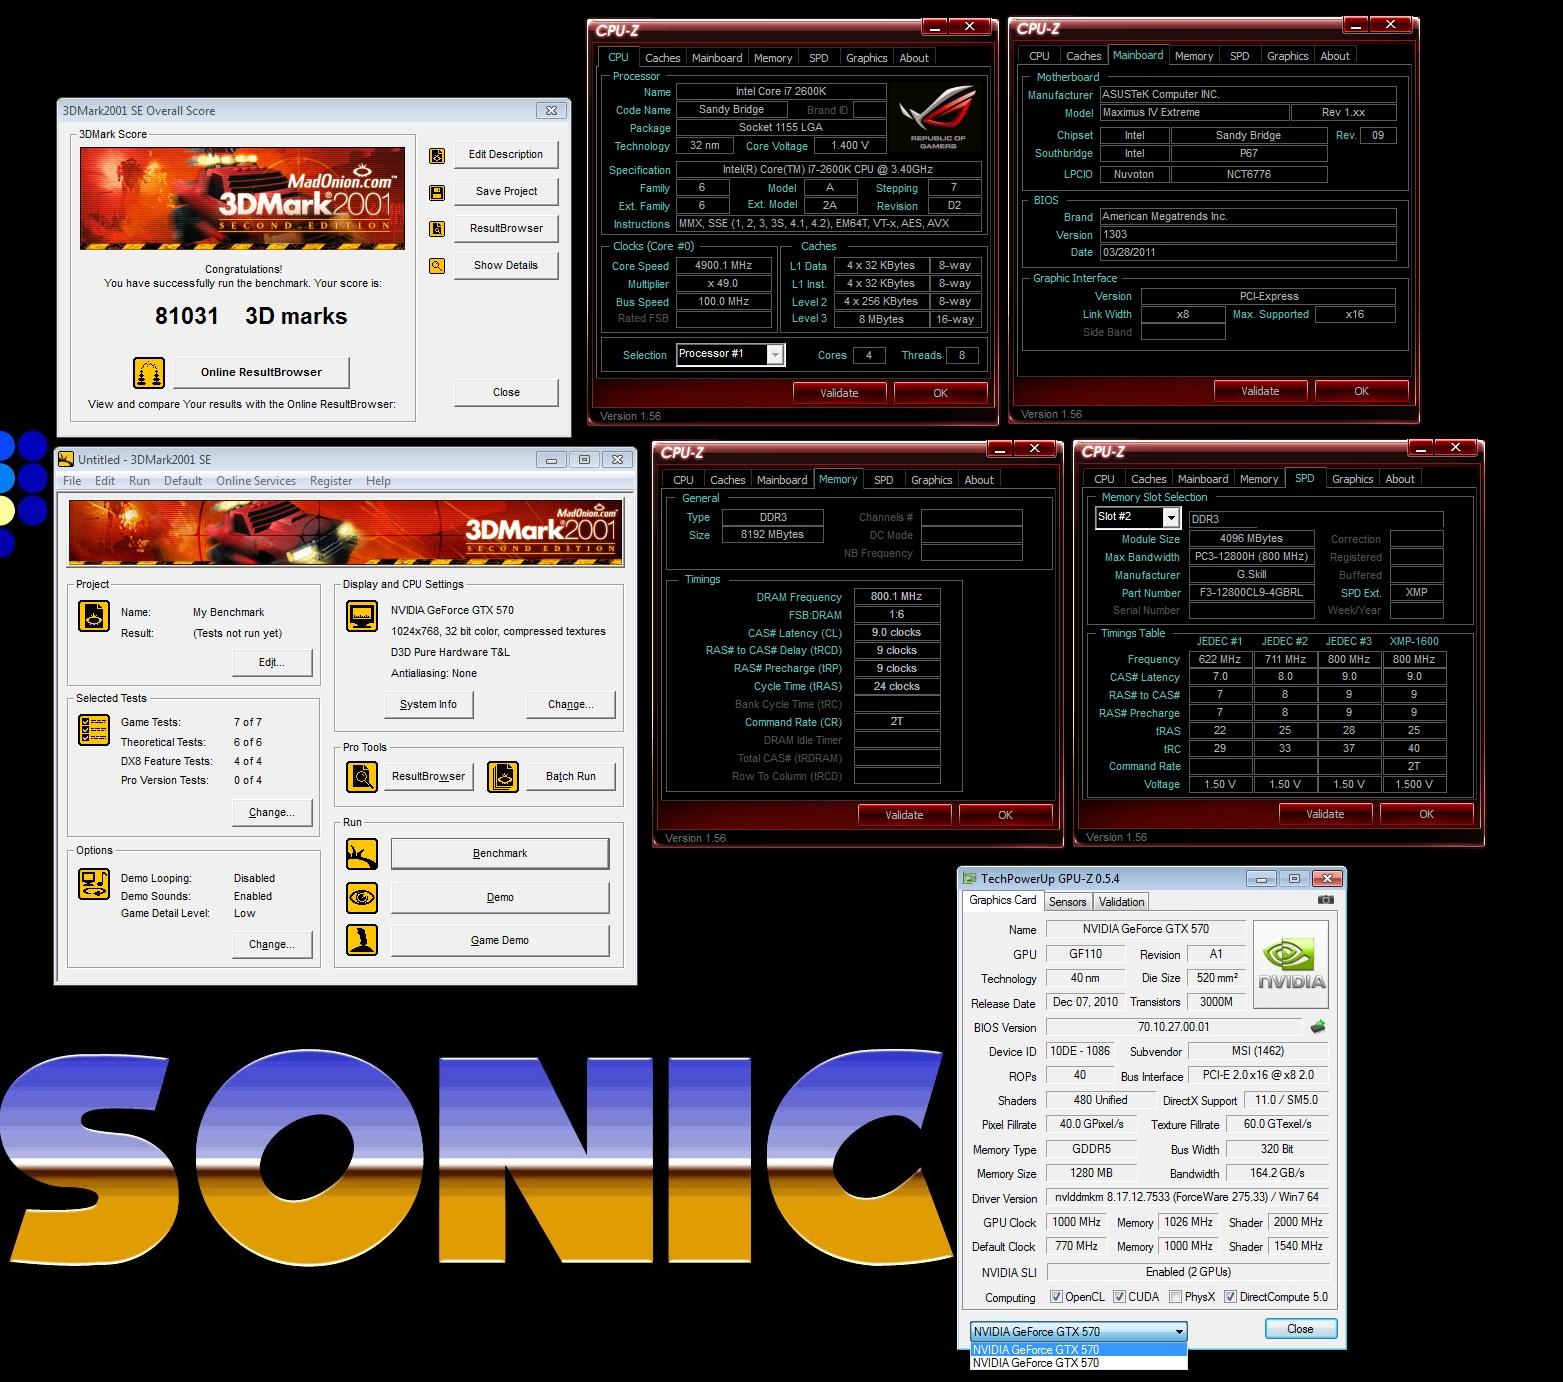The image size is (1563, 1382).
Task: Click the 3DMark2001 banner in score window
Action: point(242,198)
